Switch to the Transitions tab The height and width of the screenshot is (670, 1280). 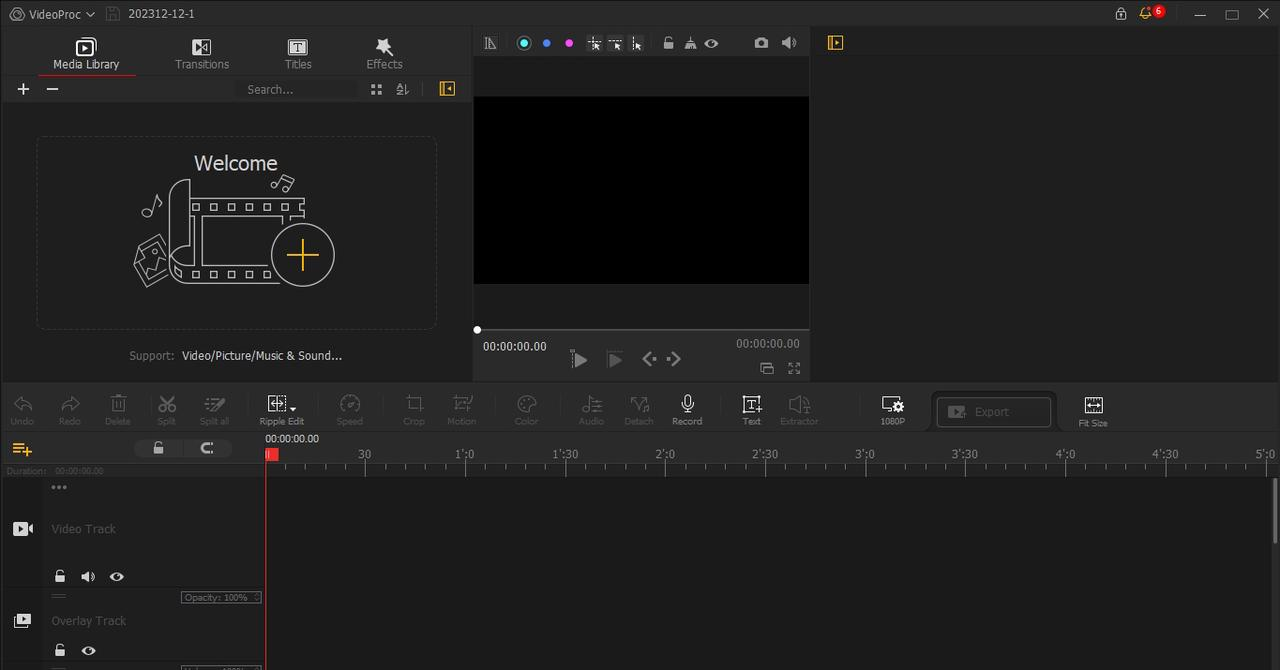tap(202, 54)
